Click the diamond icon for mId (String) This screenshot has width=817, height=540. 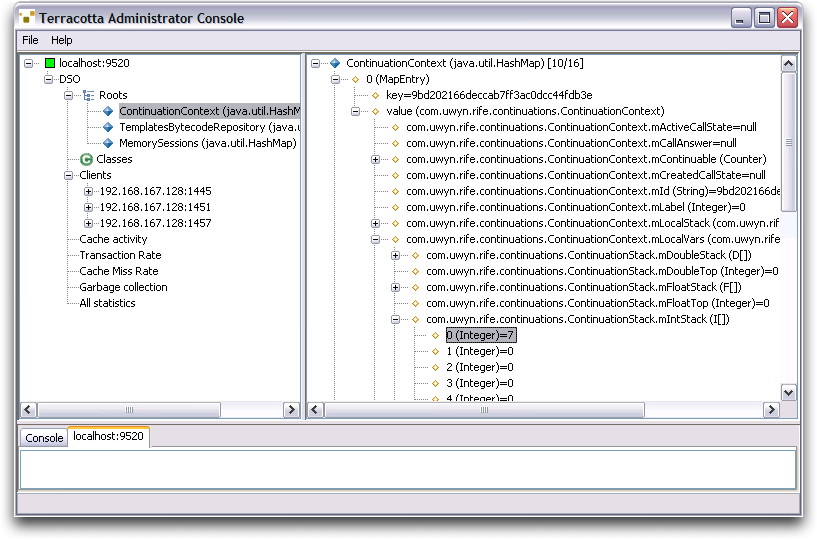395,191
